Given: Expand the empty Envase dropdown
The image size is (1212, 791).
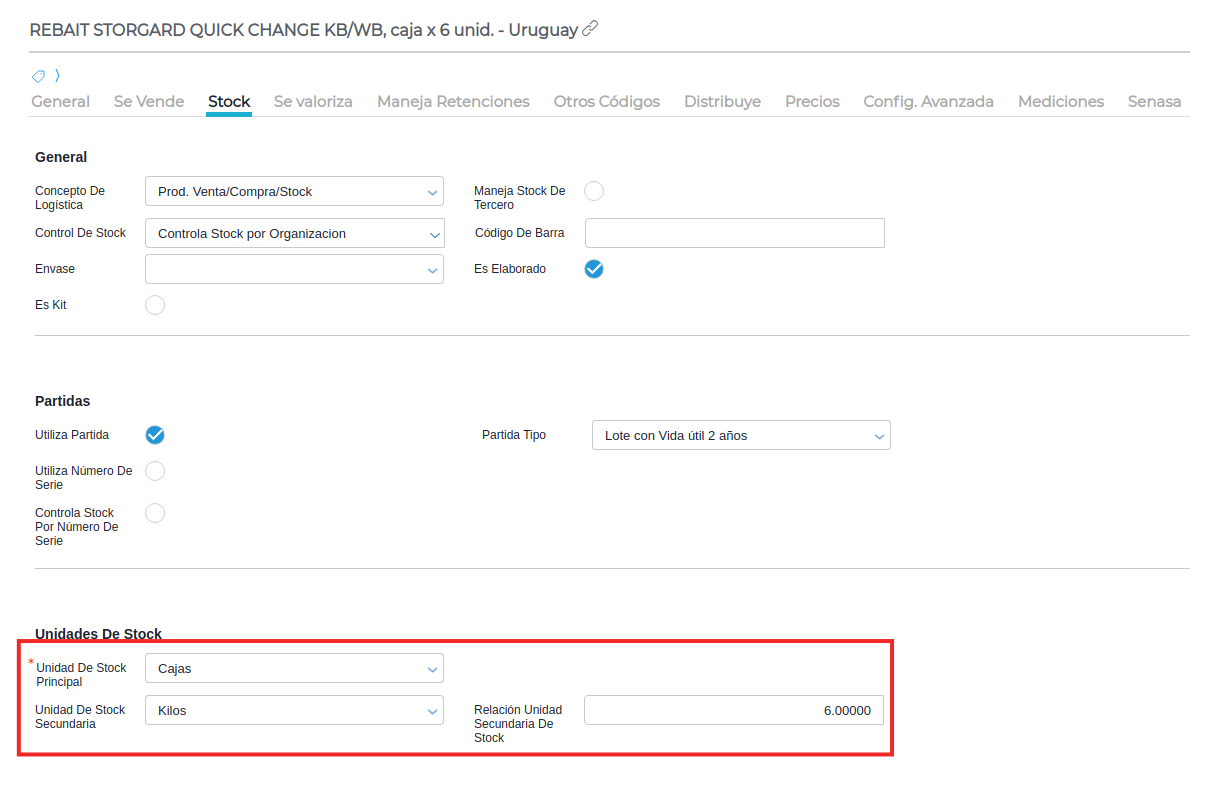Looking at the screenshot, I should pyautogui.click(x=294, y=269).
